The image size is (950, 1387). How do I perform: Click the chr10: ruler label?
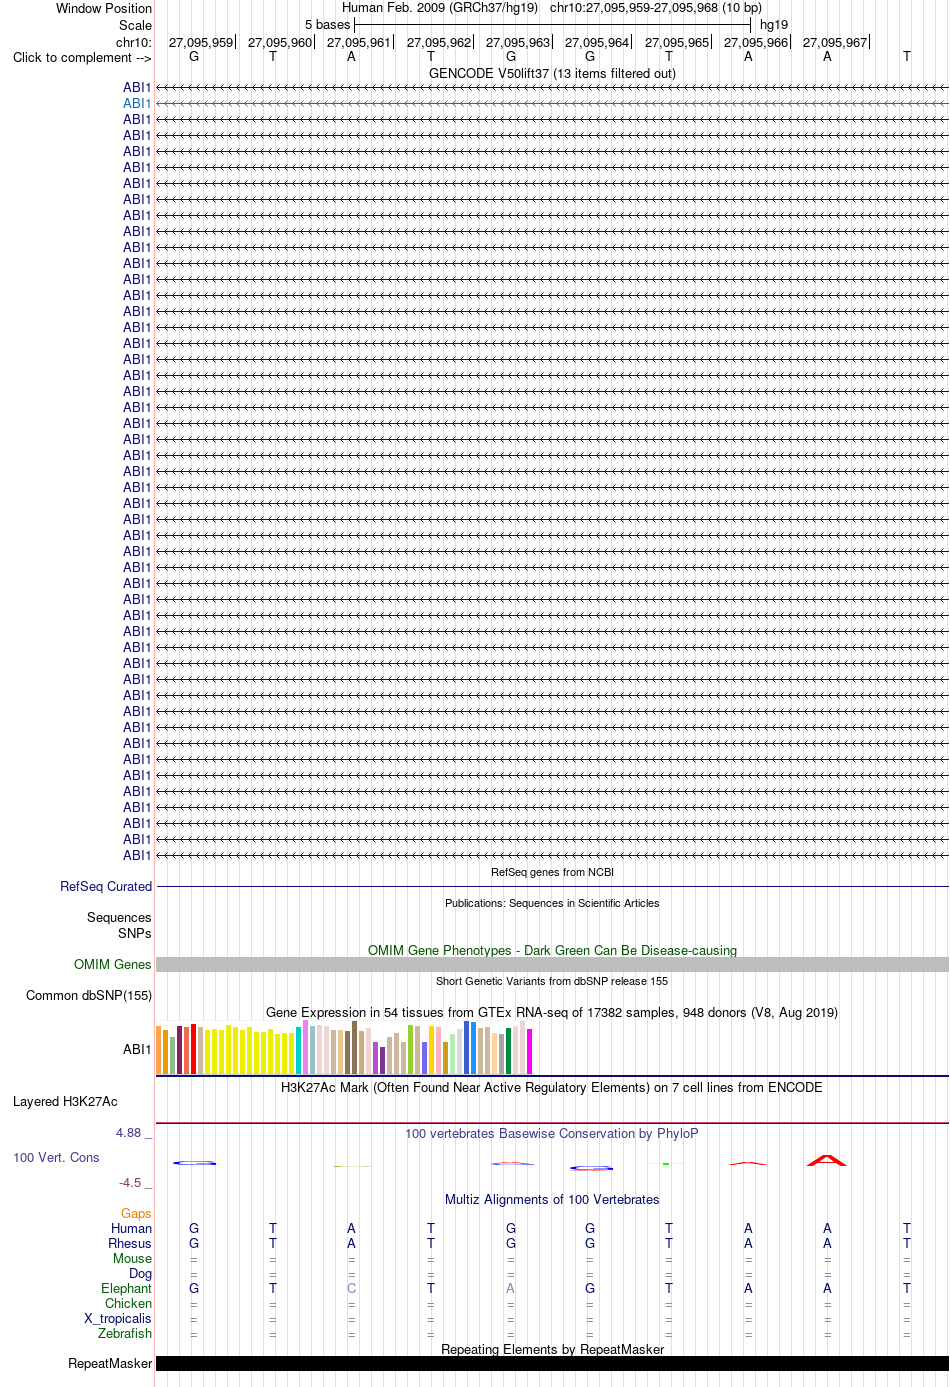click(x=134, y=42)
